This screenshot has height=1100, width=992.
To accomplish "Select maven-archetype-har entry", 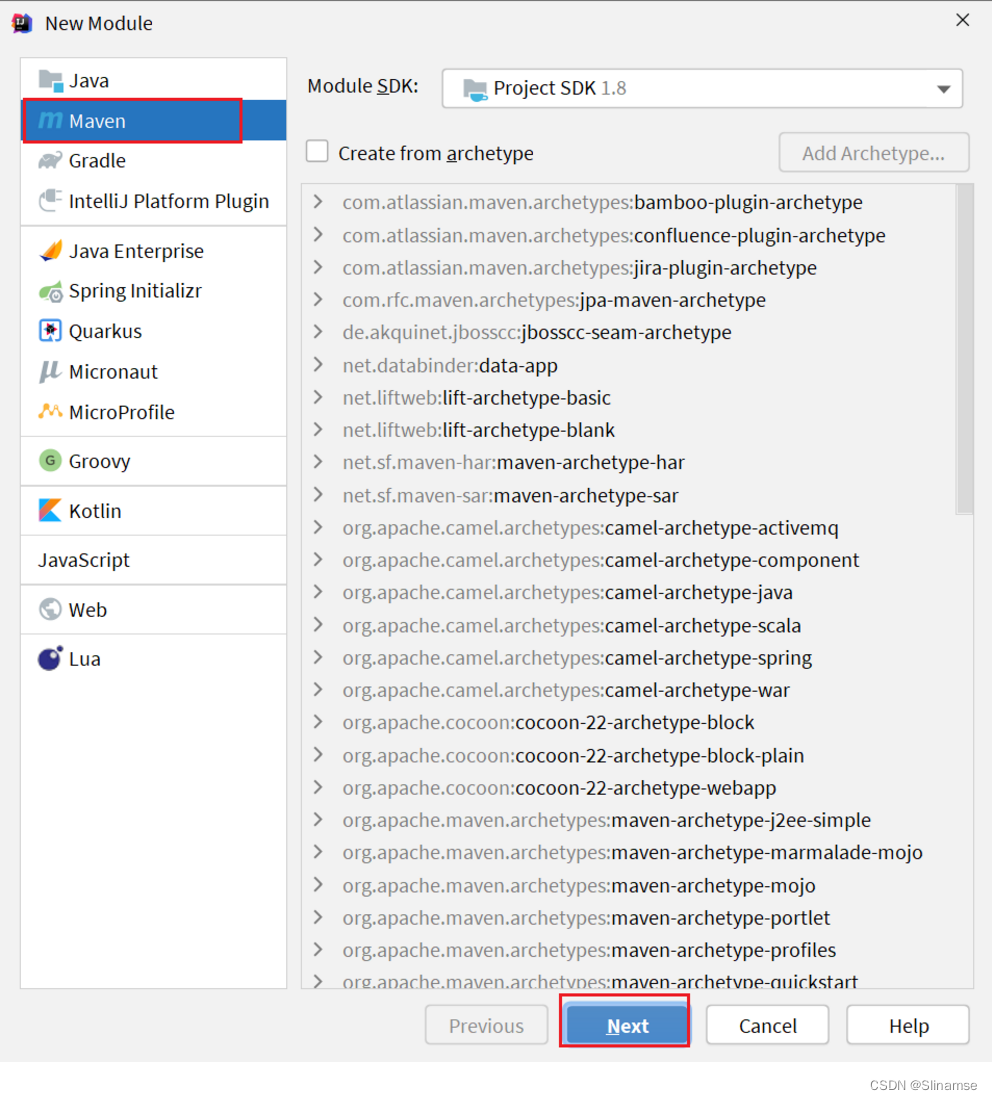I will click(514, 462).
